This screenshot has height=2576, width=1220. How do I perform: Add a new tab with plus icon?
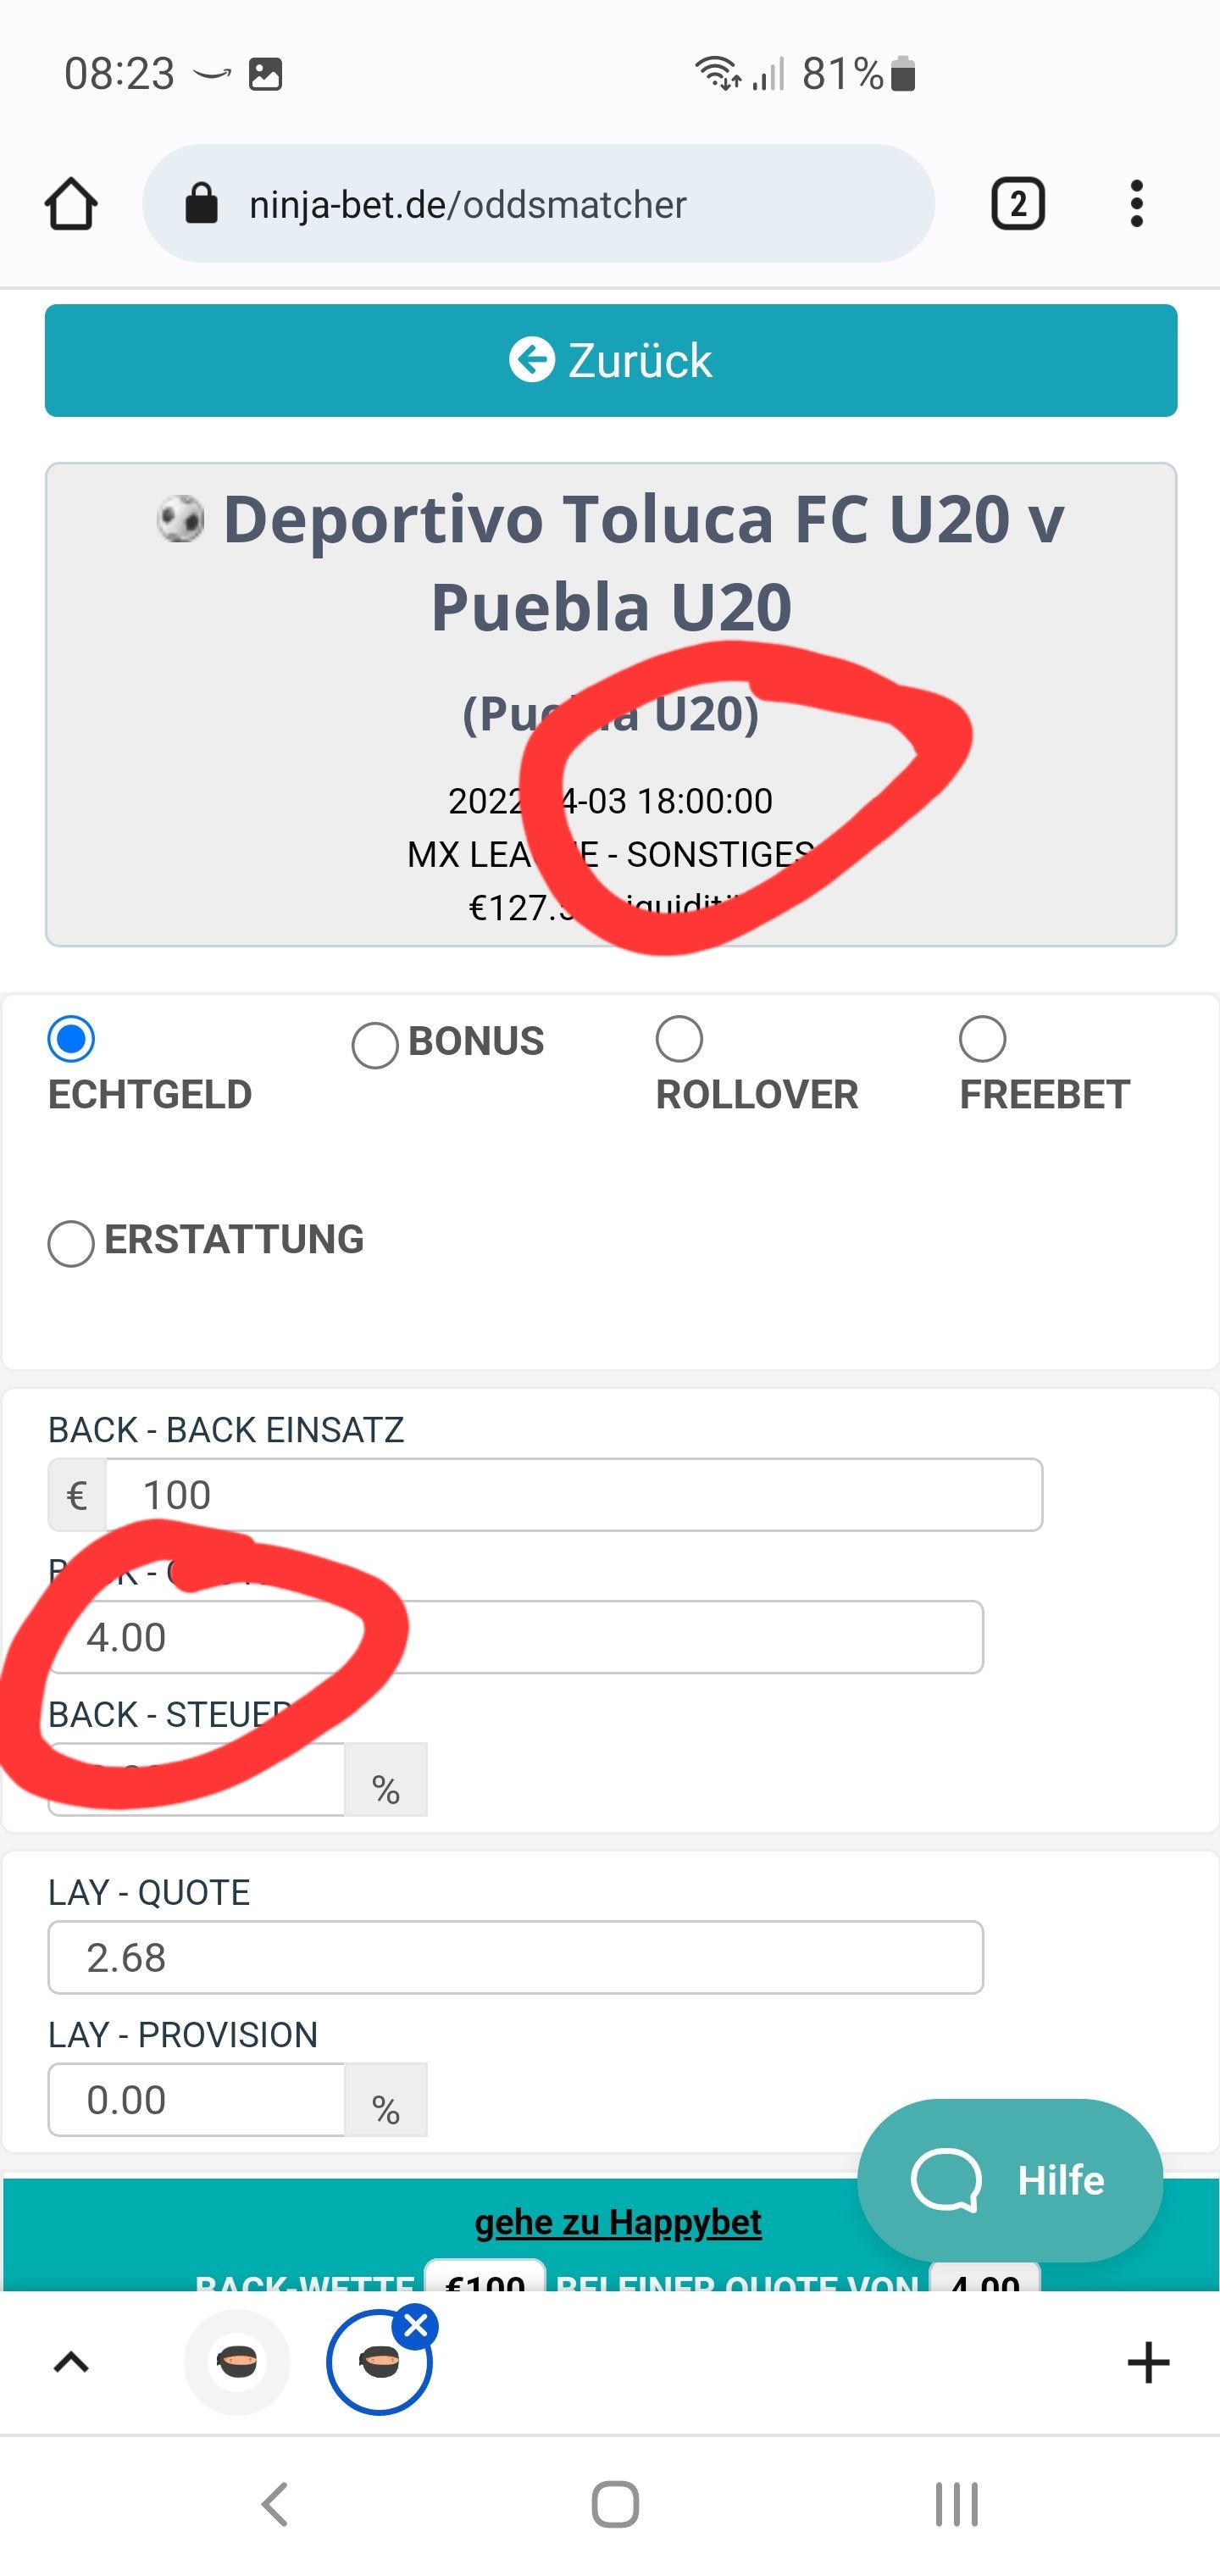pyautogui.click(x=1148, y=2362)
